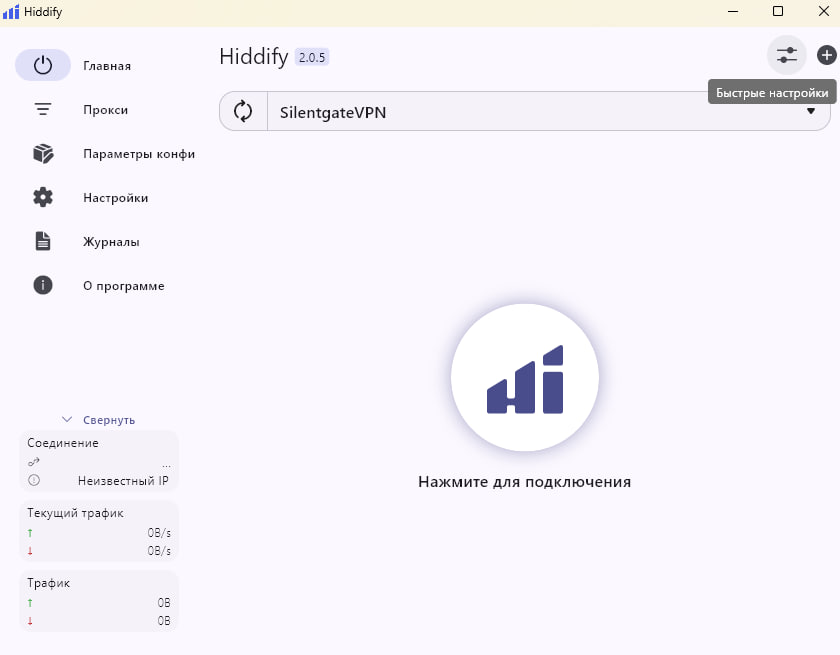The height and width of the screenshot is (655, 840).
Task: Open Быстрые настройки sliders icon
Action: [x=786, y=55]
